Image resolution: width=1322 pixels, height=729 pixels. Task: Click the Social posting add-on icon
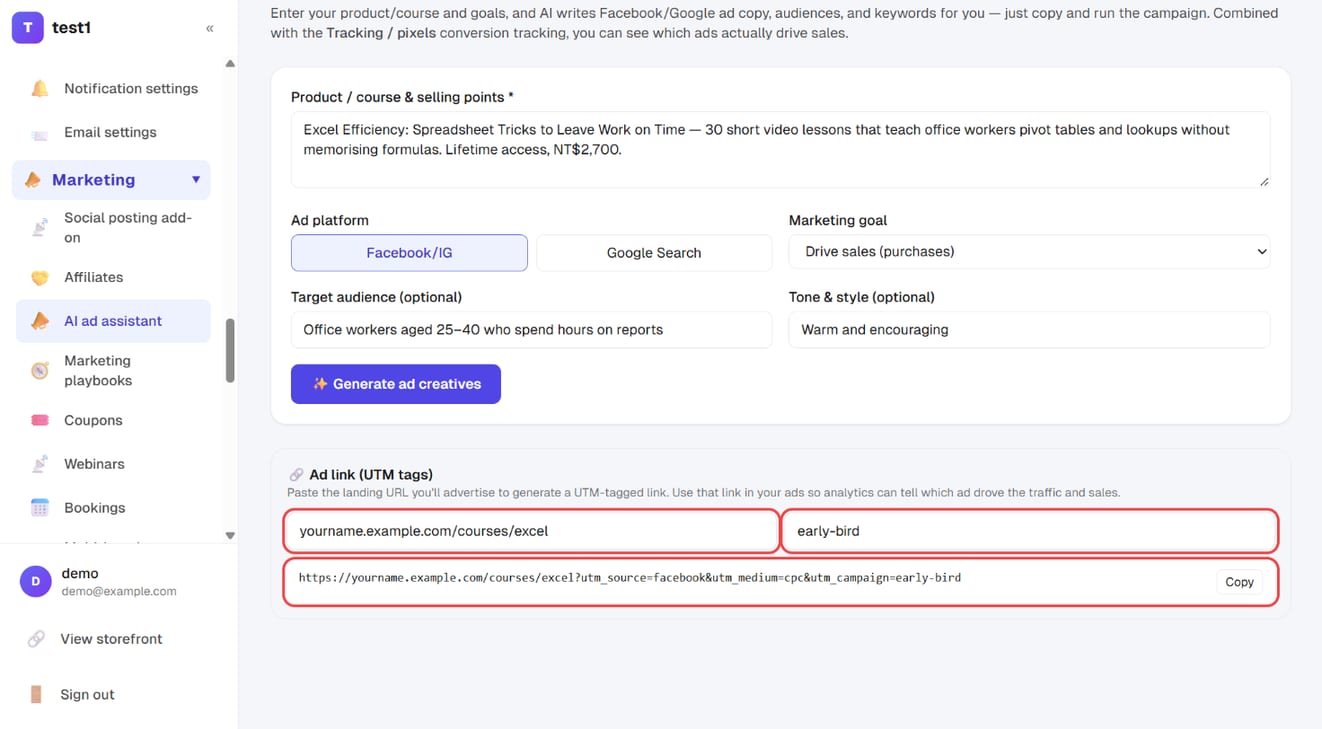[x=40, y=228]
